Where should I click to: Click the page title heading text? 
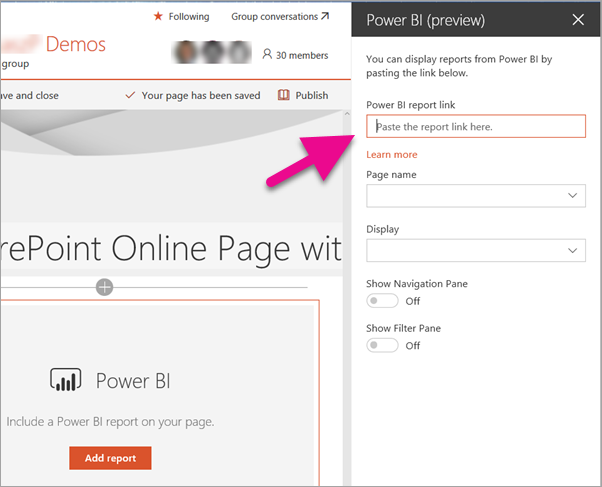[x=170, y=249]
